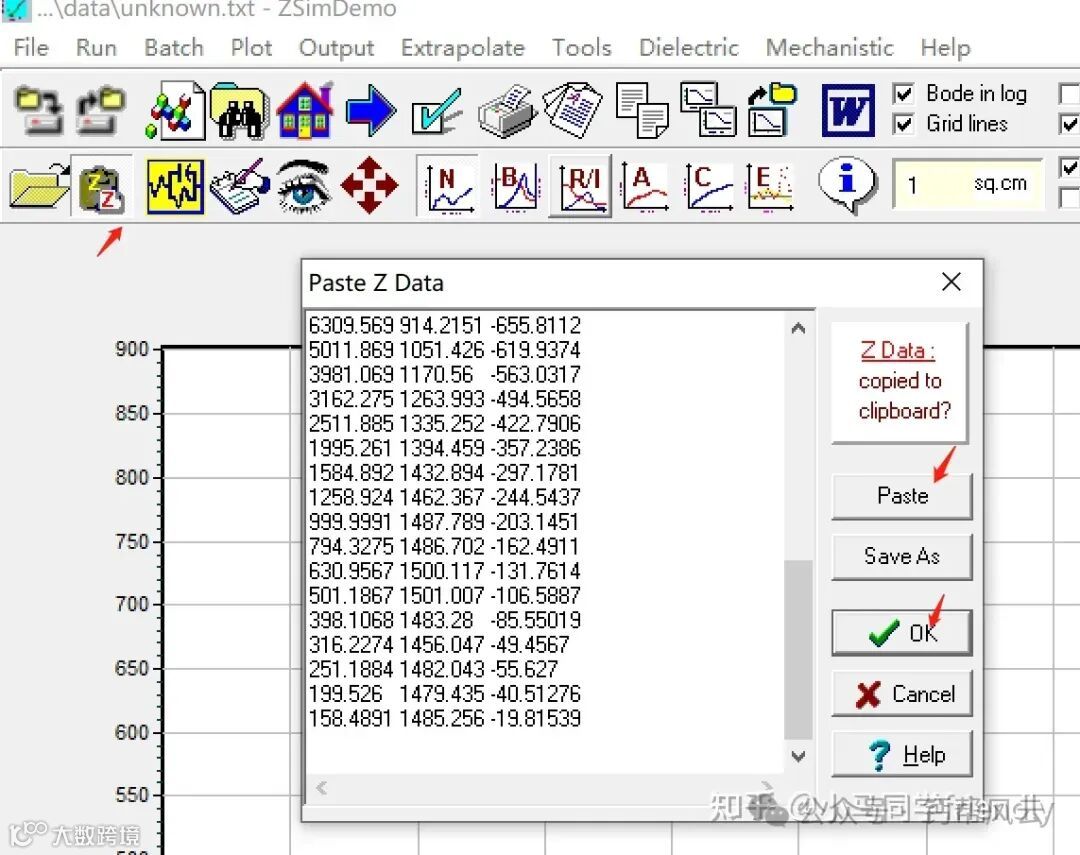Click the binoculars search icon
1080x855 pixels.
(x=238, y=111)
